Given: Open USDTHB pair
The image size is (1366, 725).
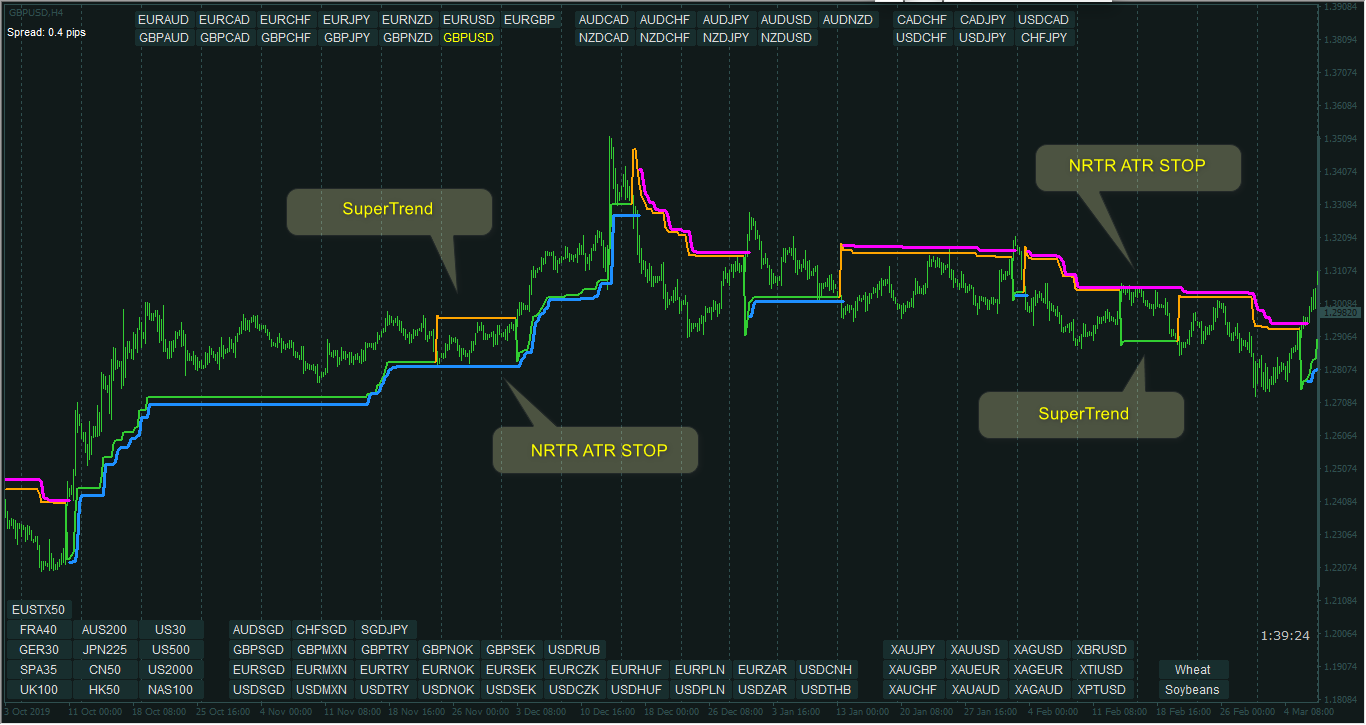Looking at the screenshot, I should click(826, 690).
